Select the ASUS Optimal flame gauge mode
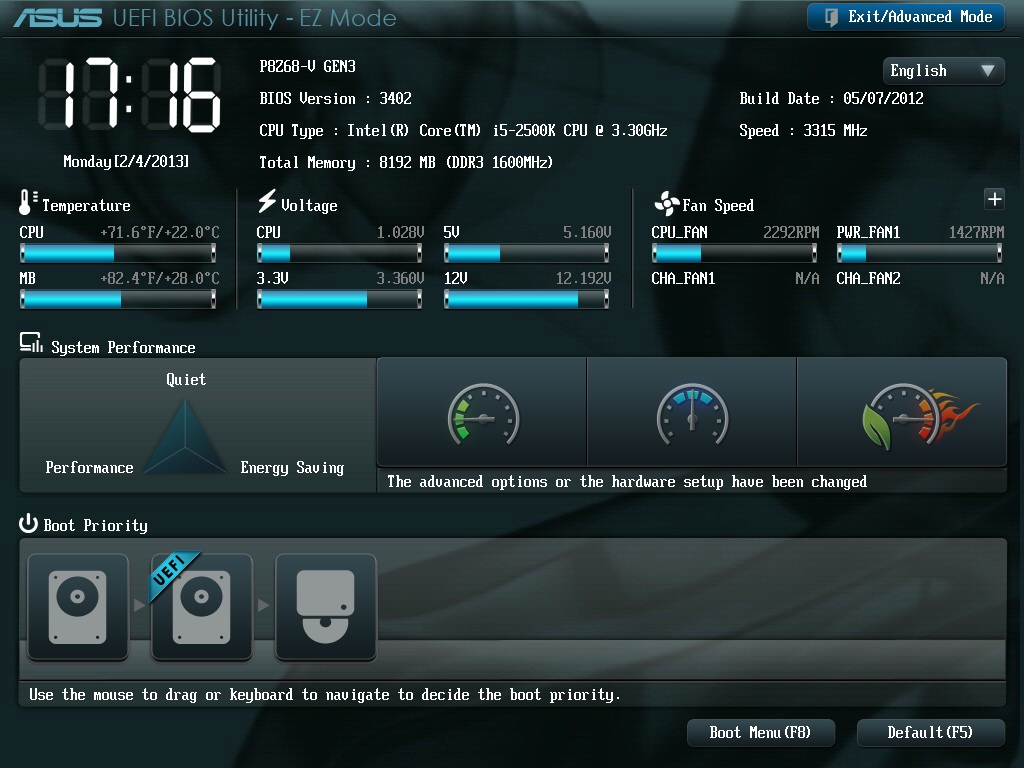Viewport: 1024px width, 768px height. click(x=902, y=413)
